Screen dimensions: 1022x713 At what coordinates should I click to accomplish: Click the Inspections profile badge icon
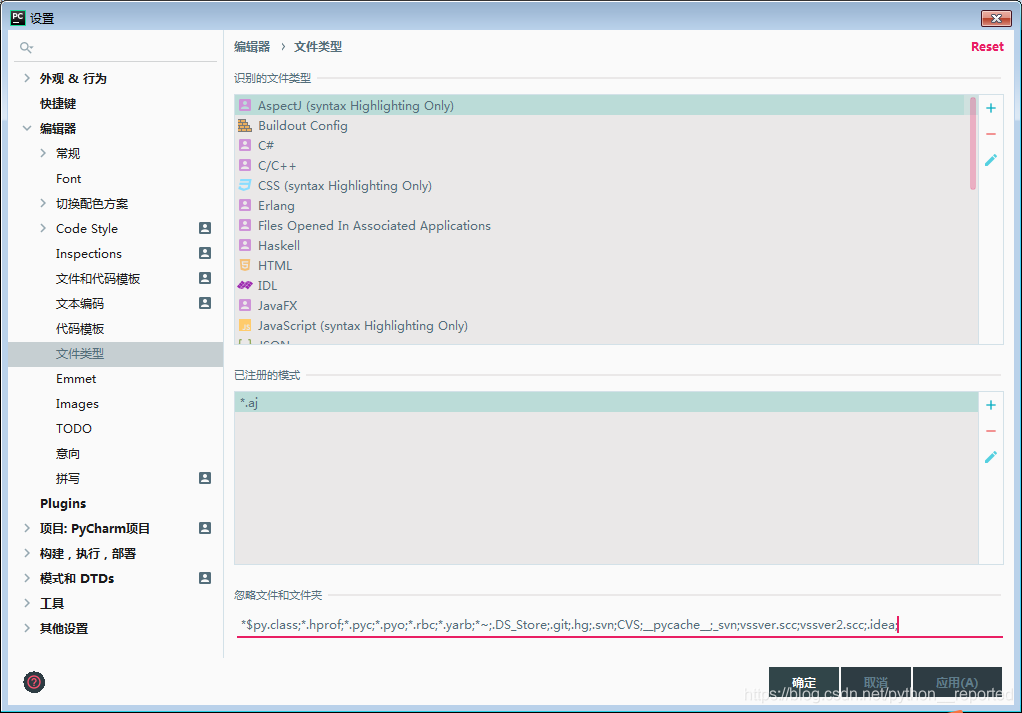pyautogui.click(x=205, y=253)
